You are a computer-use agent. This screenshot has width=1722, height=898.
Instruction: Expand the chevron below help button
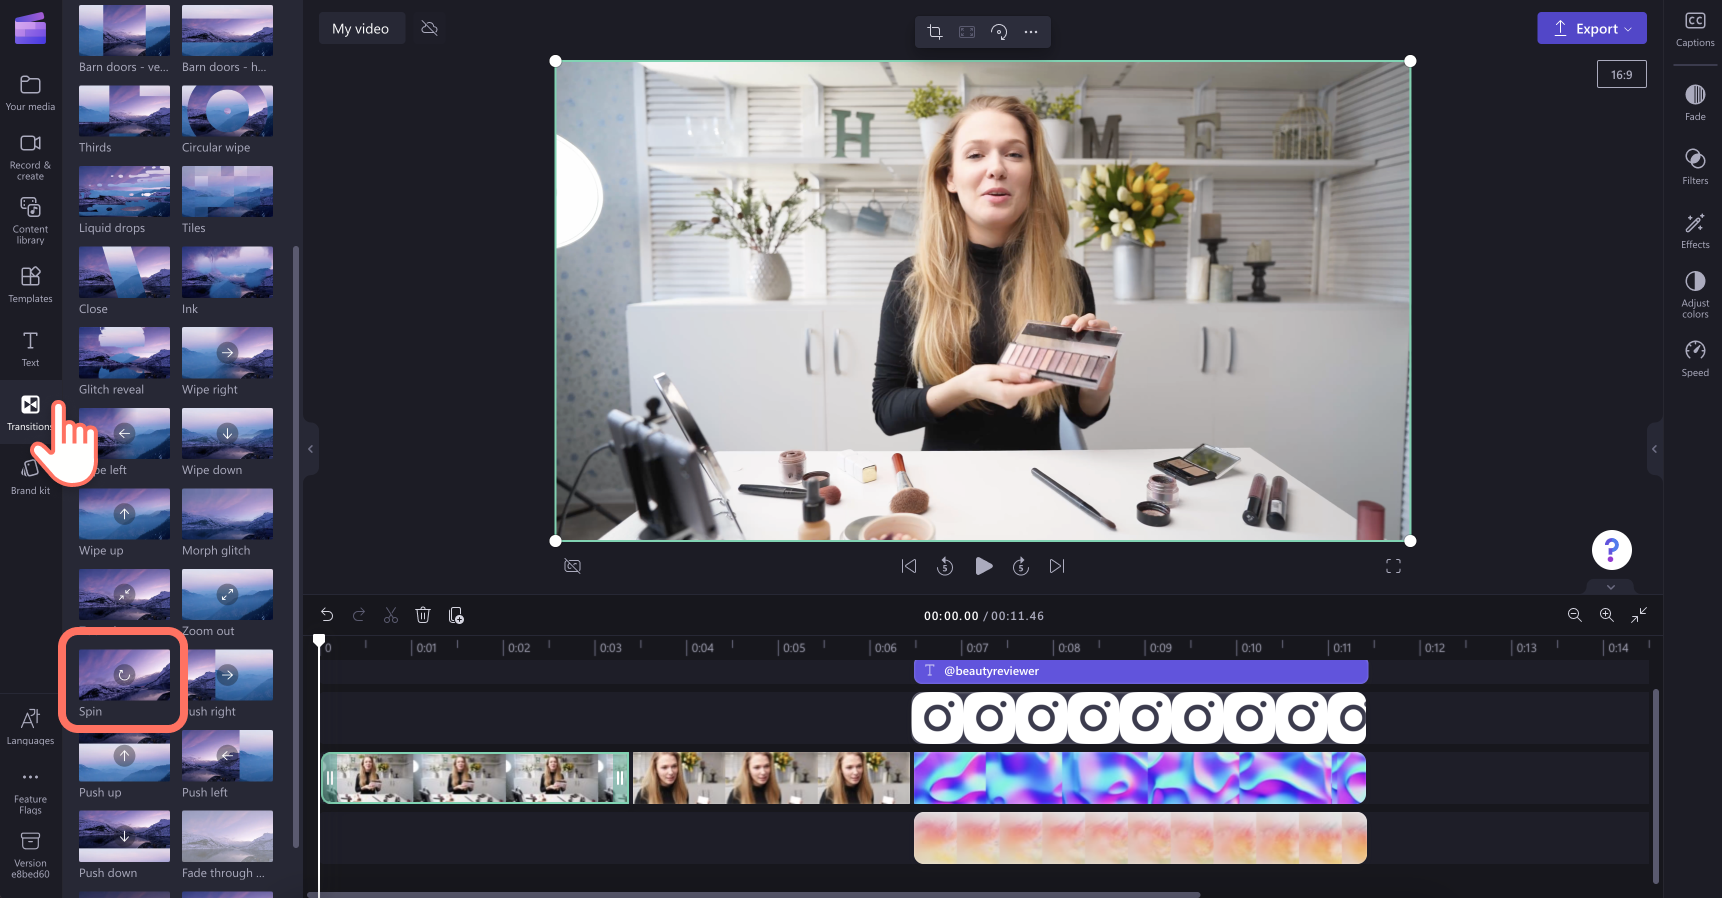pos(1611,587)
